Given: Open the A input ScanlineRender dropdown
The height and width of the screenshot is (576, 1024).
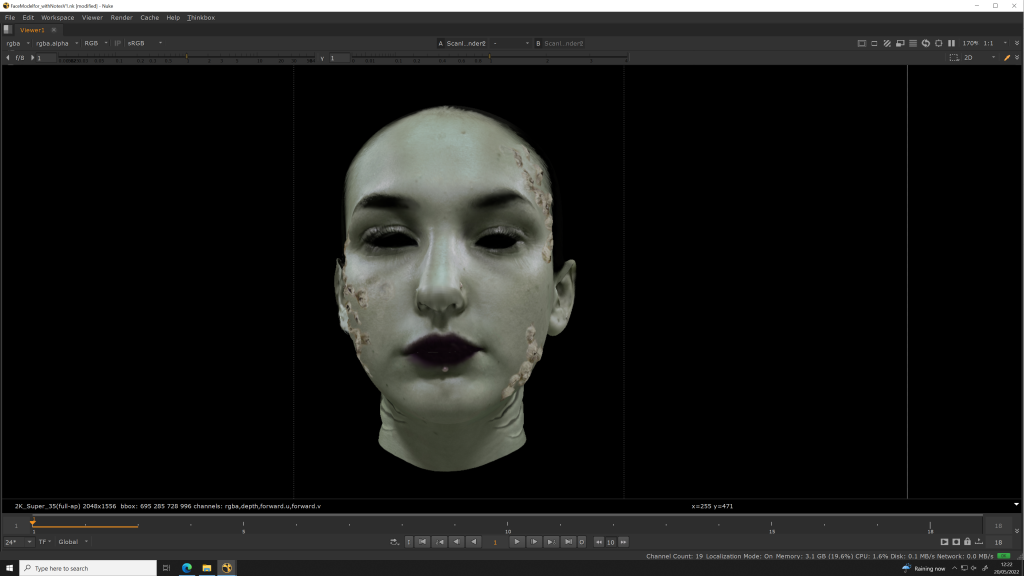Looking at the screenshot, I should pyautogui.click(x=462, y=43).
